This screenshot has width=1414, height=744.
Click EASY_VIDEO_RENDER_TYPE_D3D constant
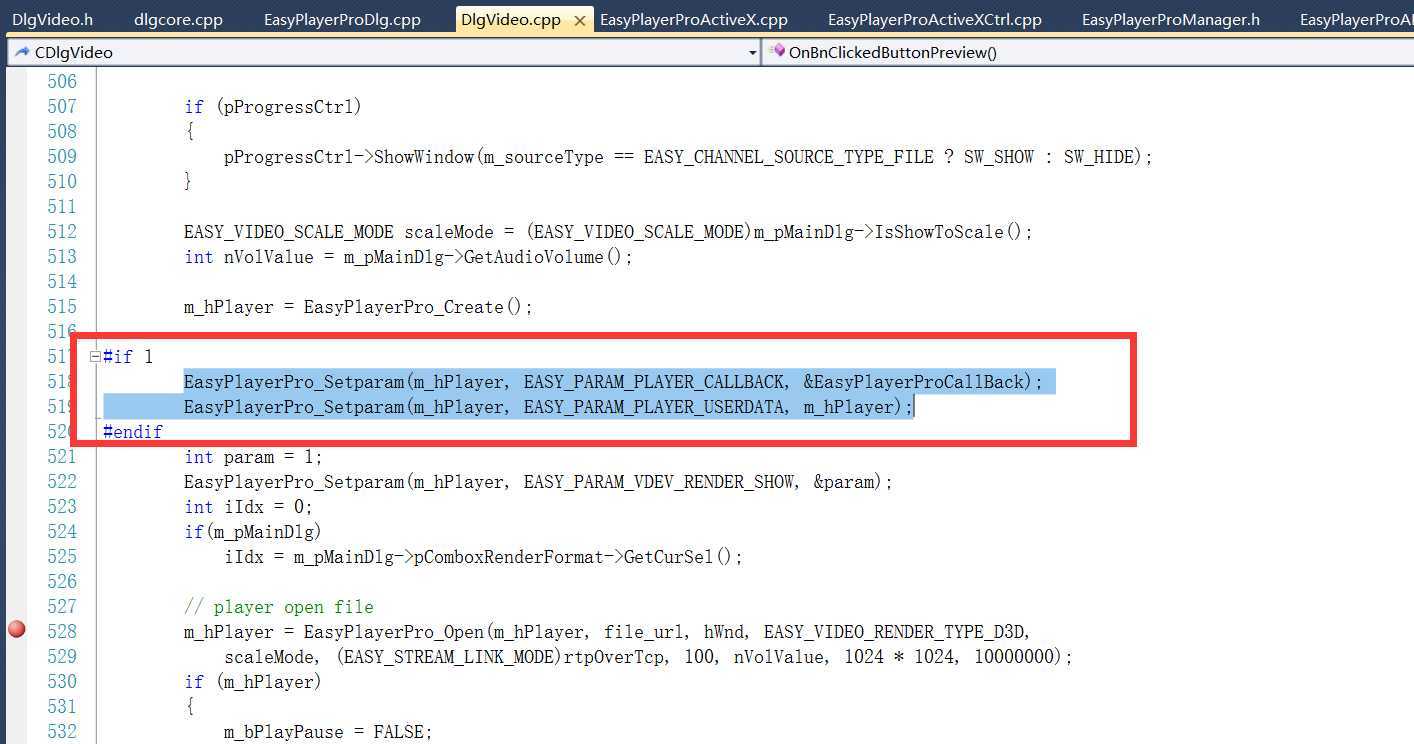click(x=893, y=632)
